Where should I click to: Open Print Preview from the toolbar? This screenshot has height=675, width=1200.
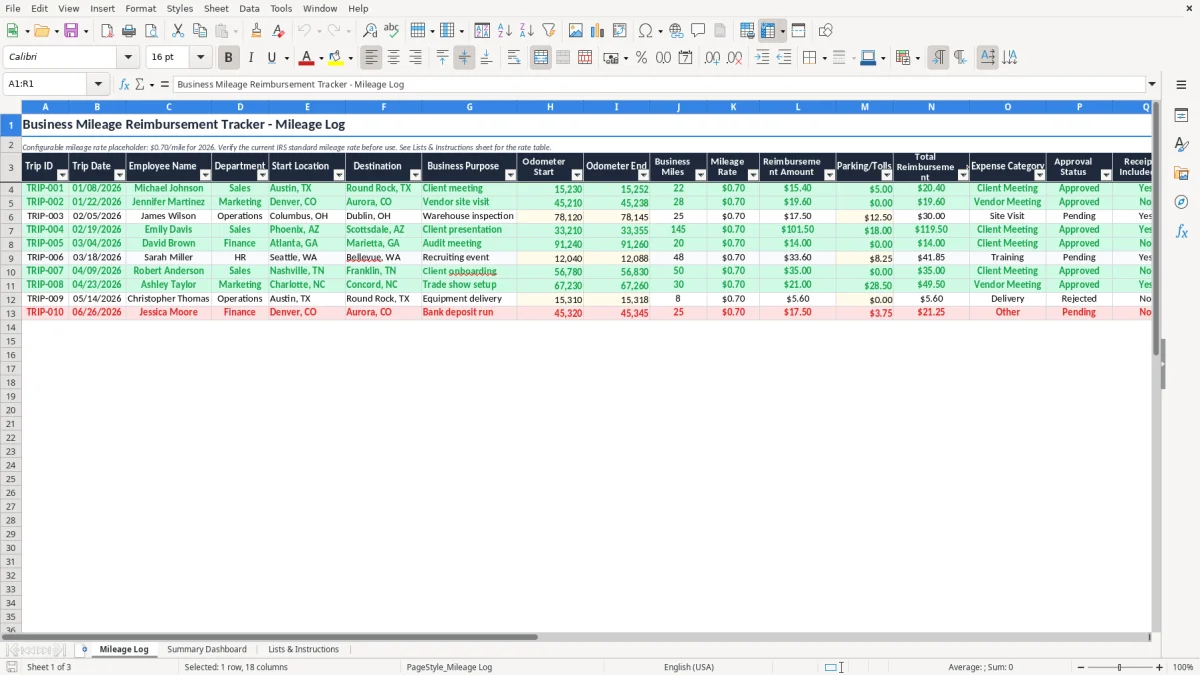click(151, 31)
